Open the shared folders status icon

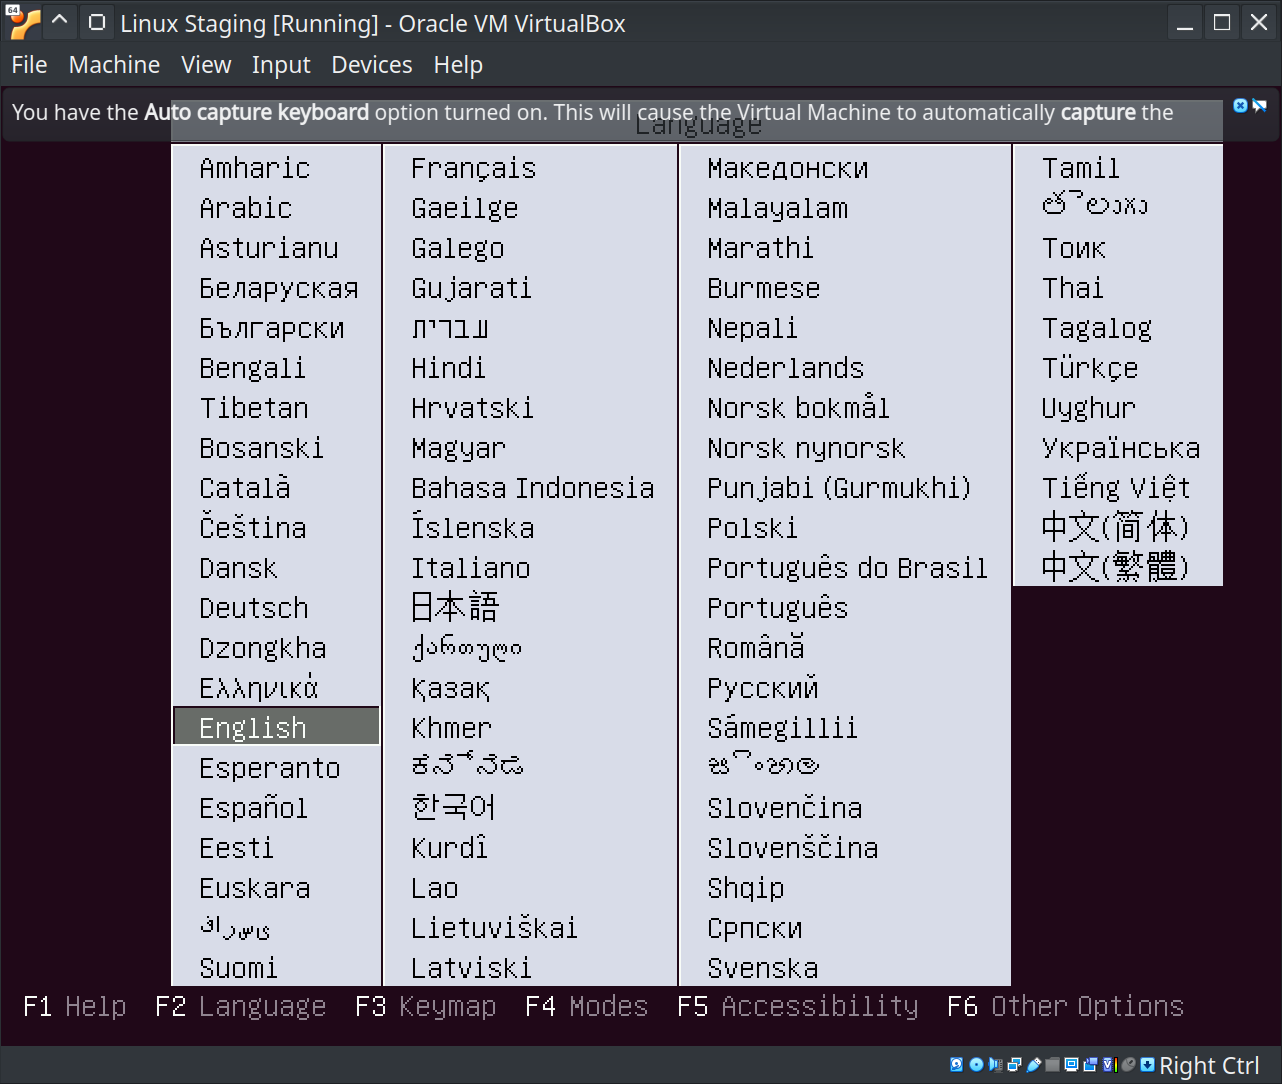[x=1052, y=1065]
